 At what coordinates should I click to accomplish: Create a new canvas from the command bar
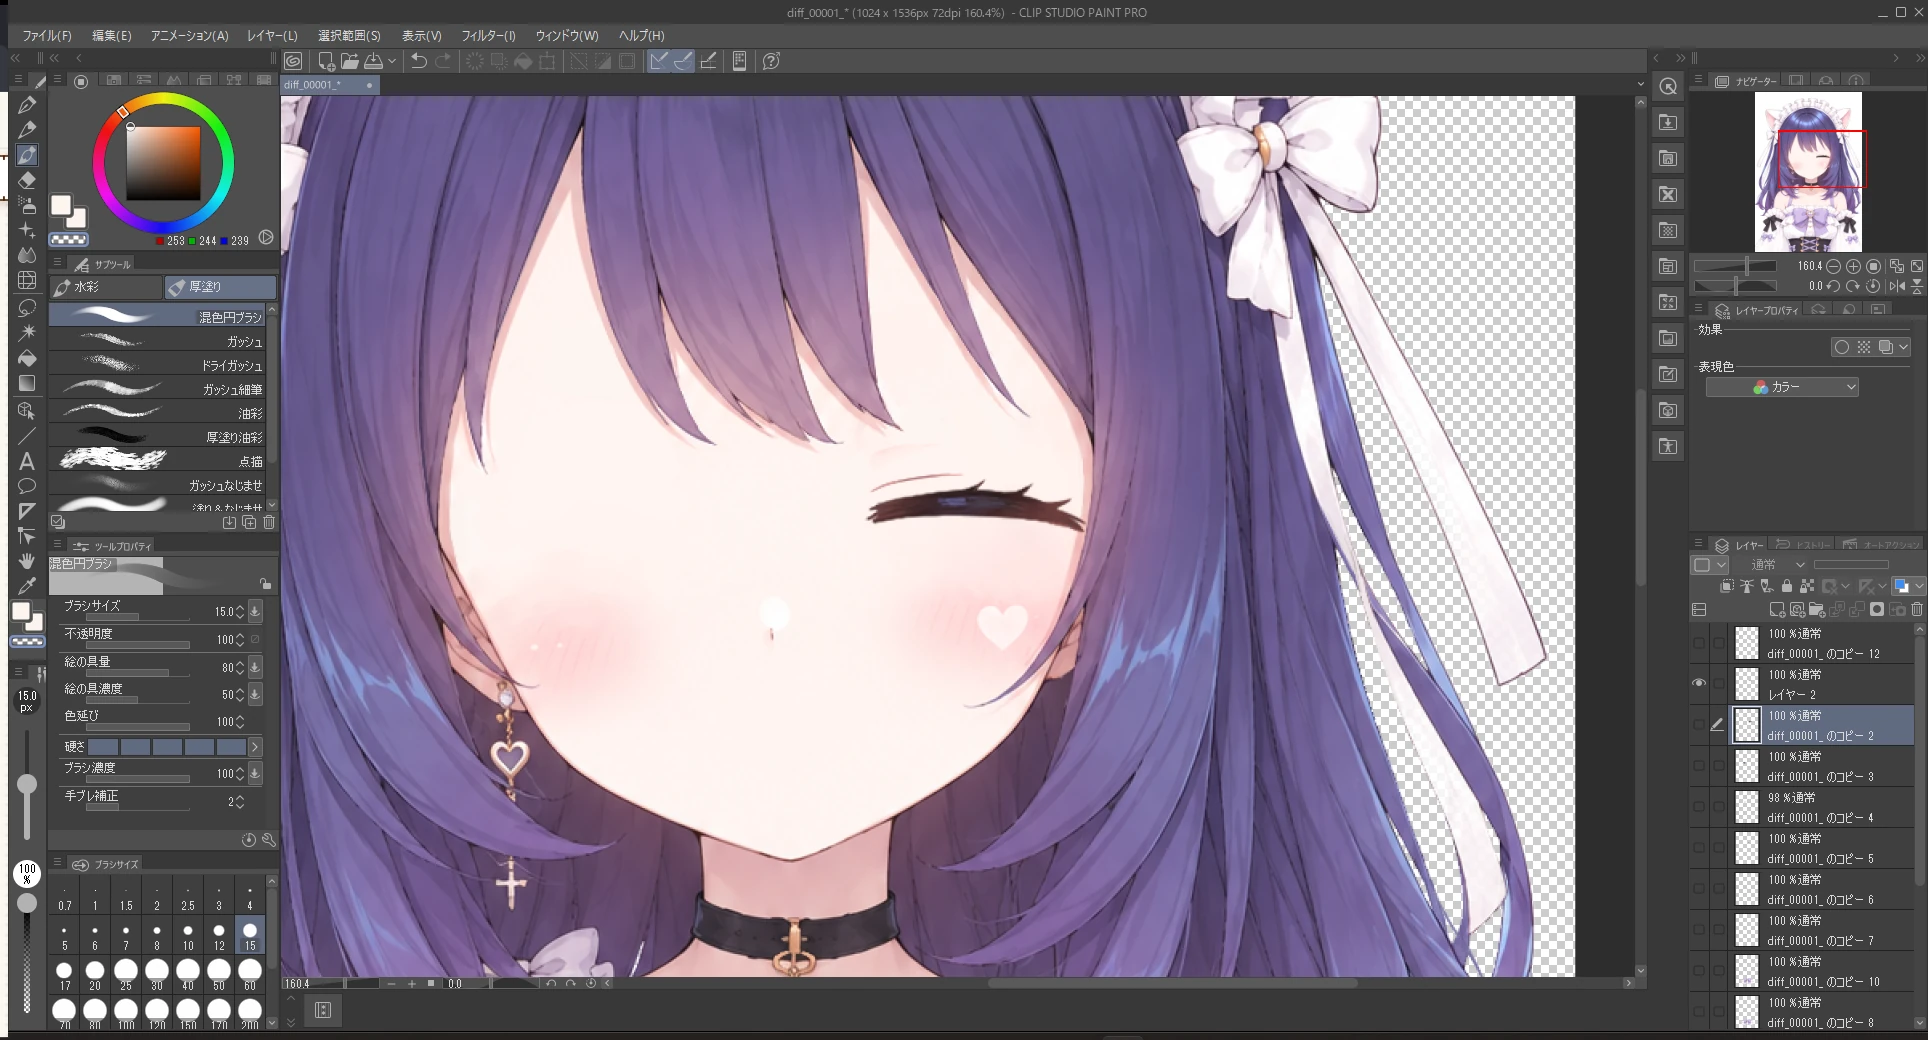[x=325, y=61]
